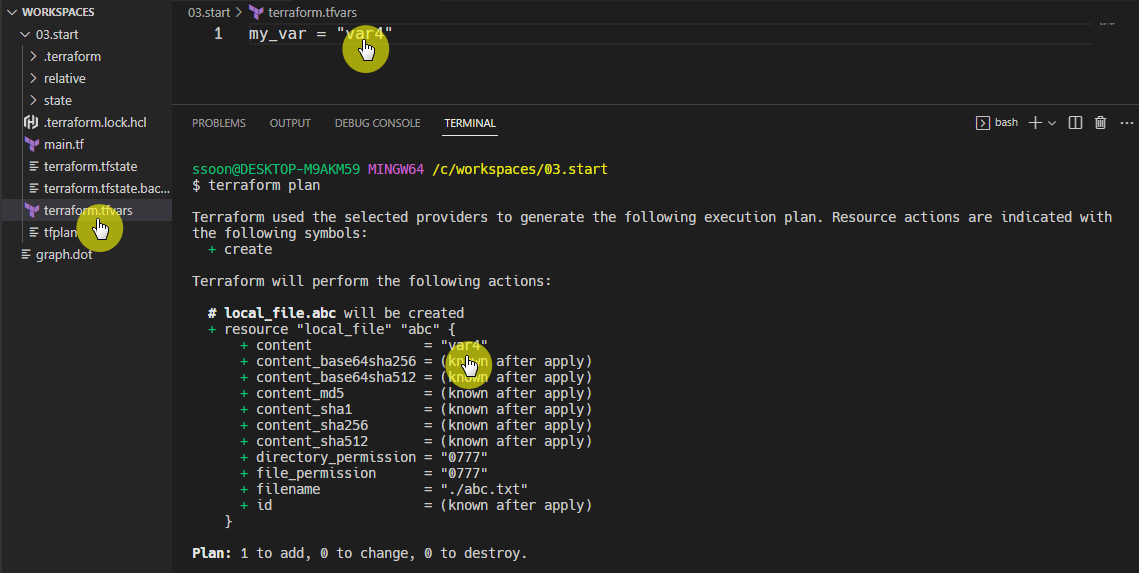
Task: Open the launch profile dropdown arrow
Action: tap(1051, 123)
